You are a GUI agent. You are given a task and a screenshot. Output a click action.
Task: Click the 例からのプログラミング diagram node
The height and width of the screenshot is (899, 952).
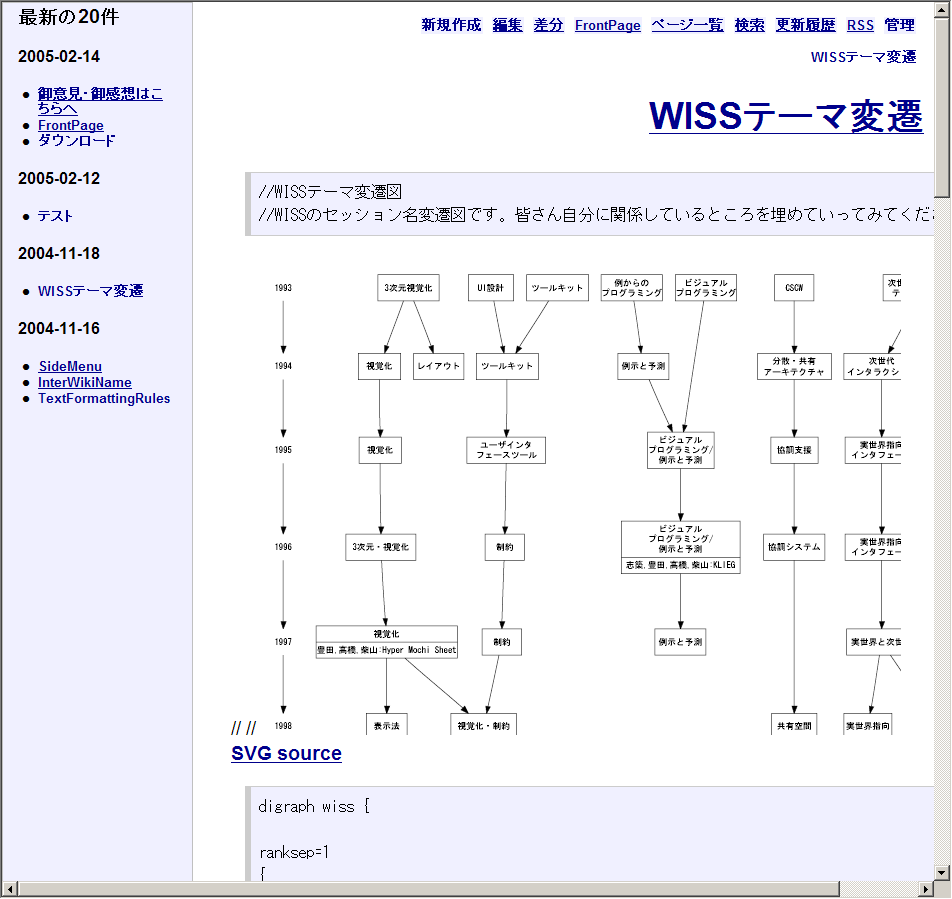point(631,288)
